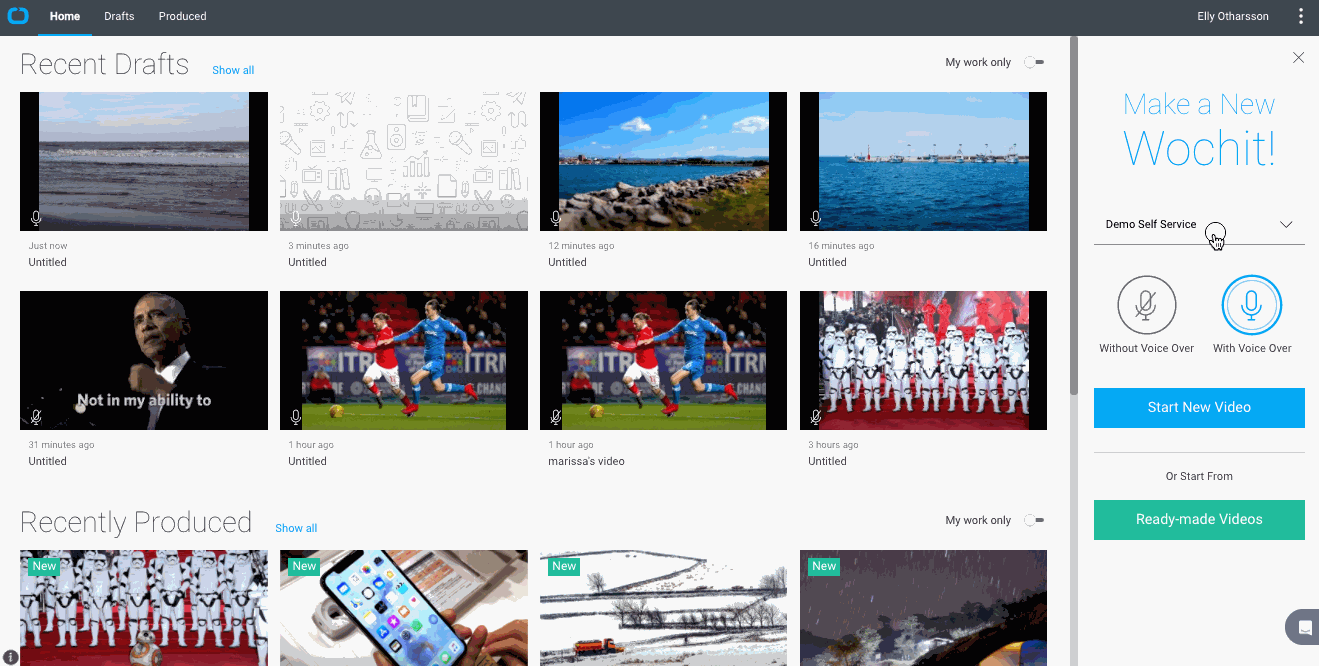Open the snowy field produced video thumbnail

[664, 608]
